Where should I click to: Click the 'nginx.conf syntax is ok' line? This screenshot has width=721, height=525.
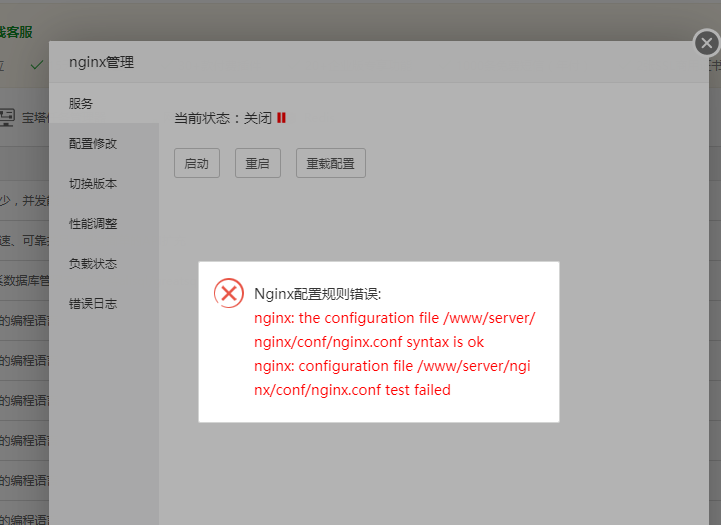coord(369,342)
